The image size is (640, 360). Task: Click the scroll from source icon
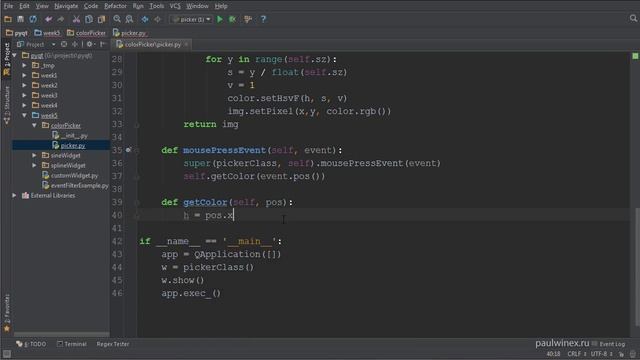(64, 44)
